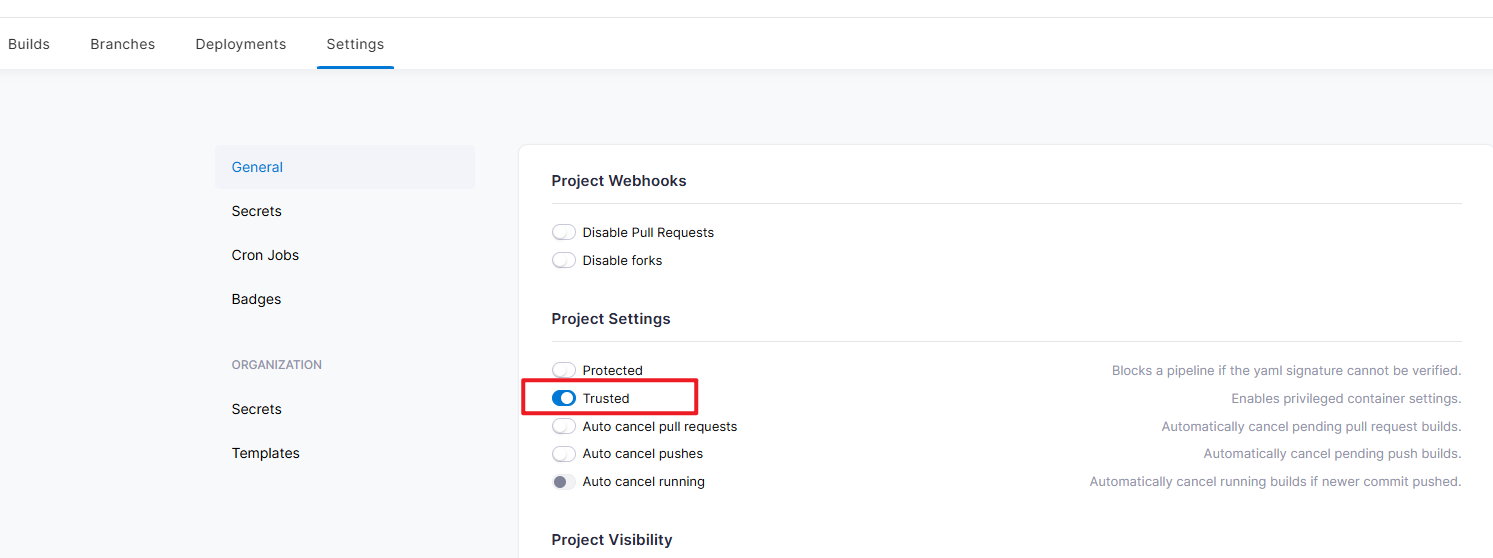Open Secrets under the Organization section
The height and width of the screenshot is (558, 1493).
point(257,409)
